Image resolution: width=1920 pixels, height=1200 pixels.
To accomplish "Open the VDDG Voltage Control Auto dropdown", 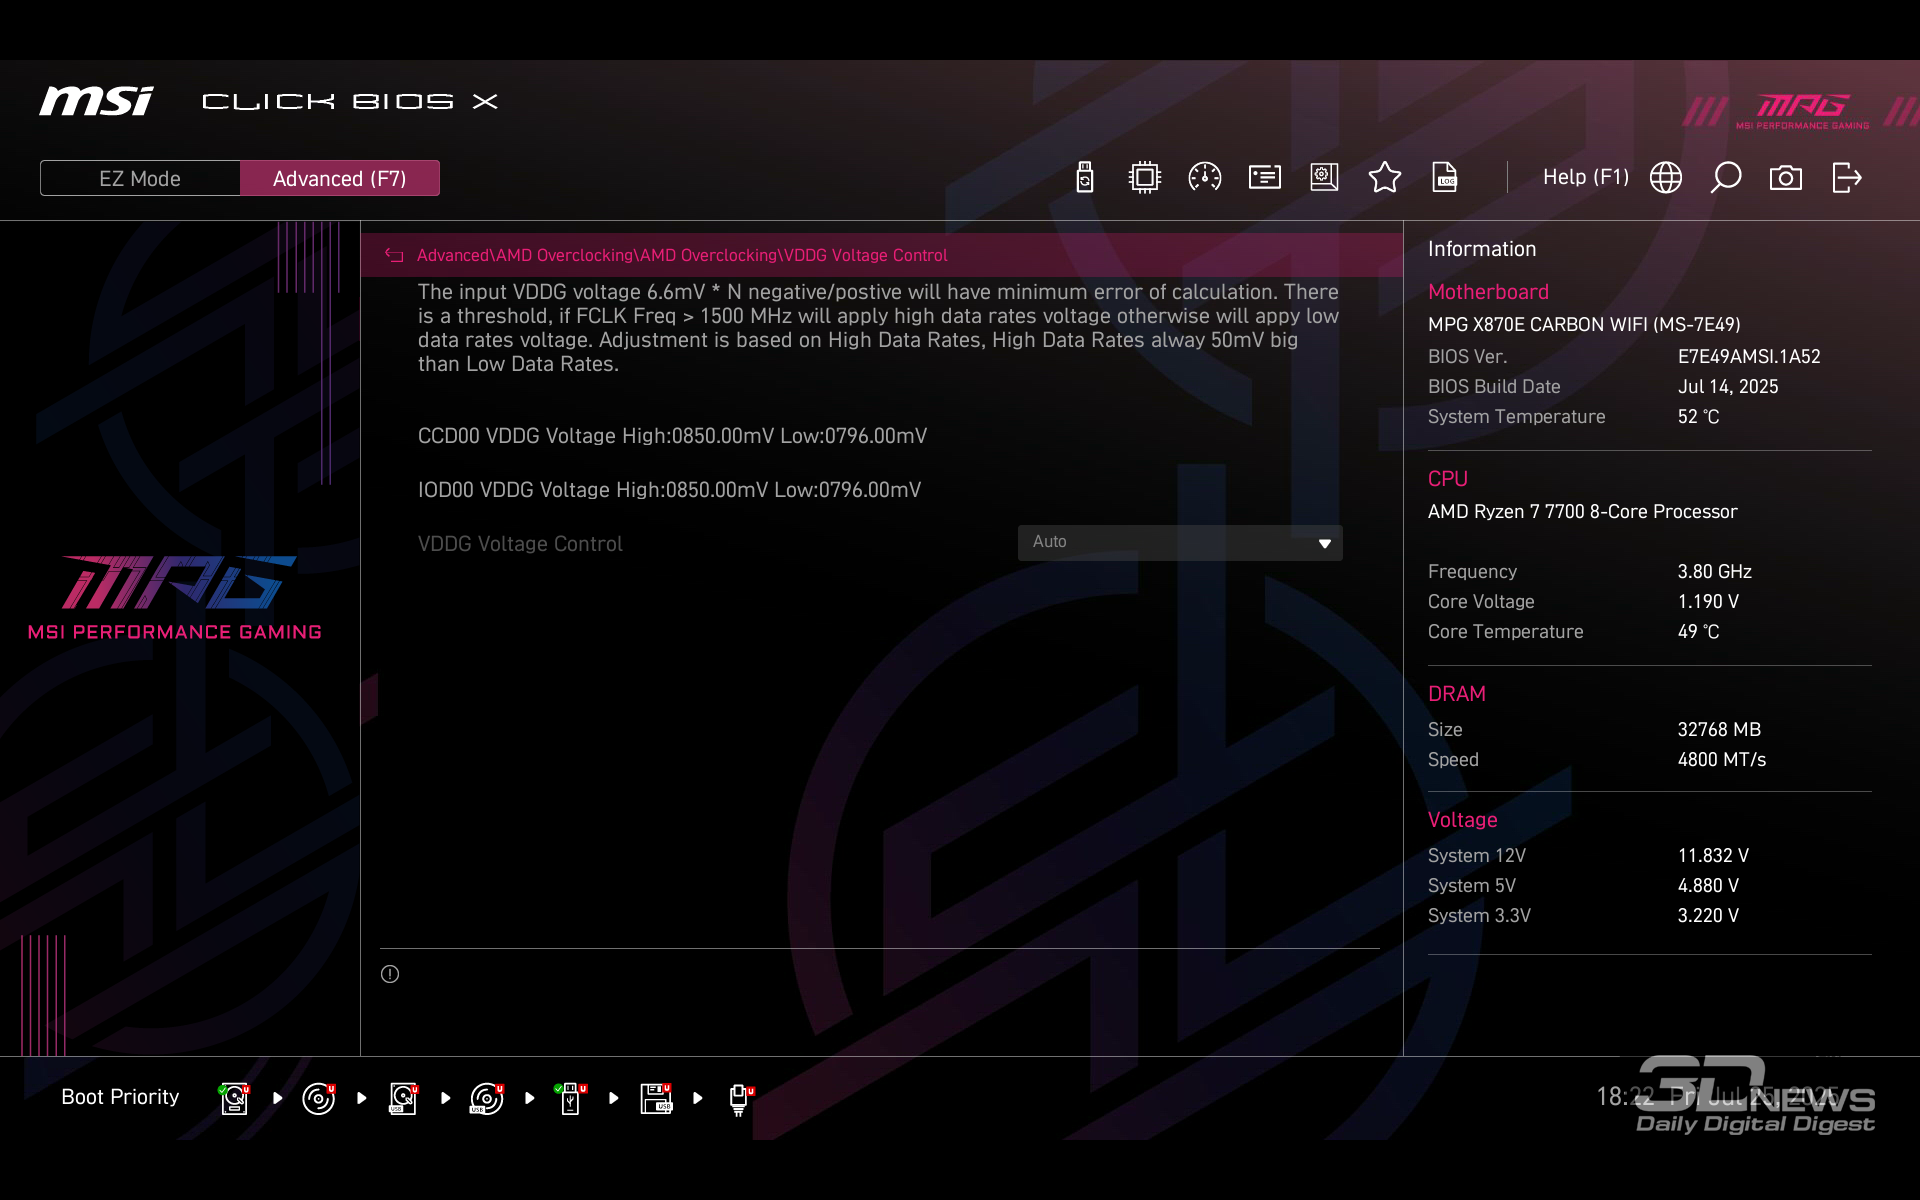I will click(1180, 542).
